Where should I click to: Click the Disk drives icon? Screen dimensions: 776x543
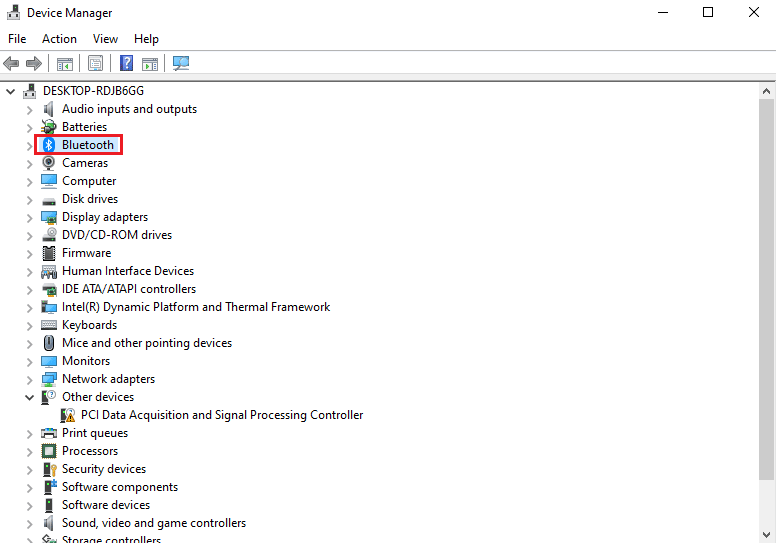(x=48, y=200)
